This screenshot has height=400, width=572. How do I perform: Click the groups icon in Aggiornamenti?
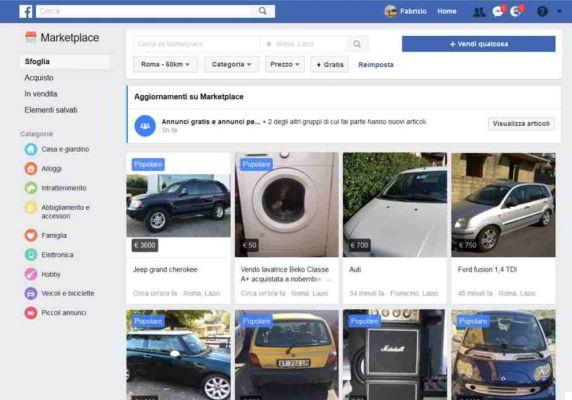145,126
